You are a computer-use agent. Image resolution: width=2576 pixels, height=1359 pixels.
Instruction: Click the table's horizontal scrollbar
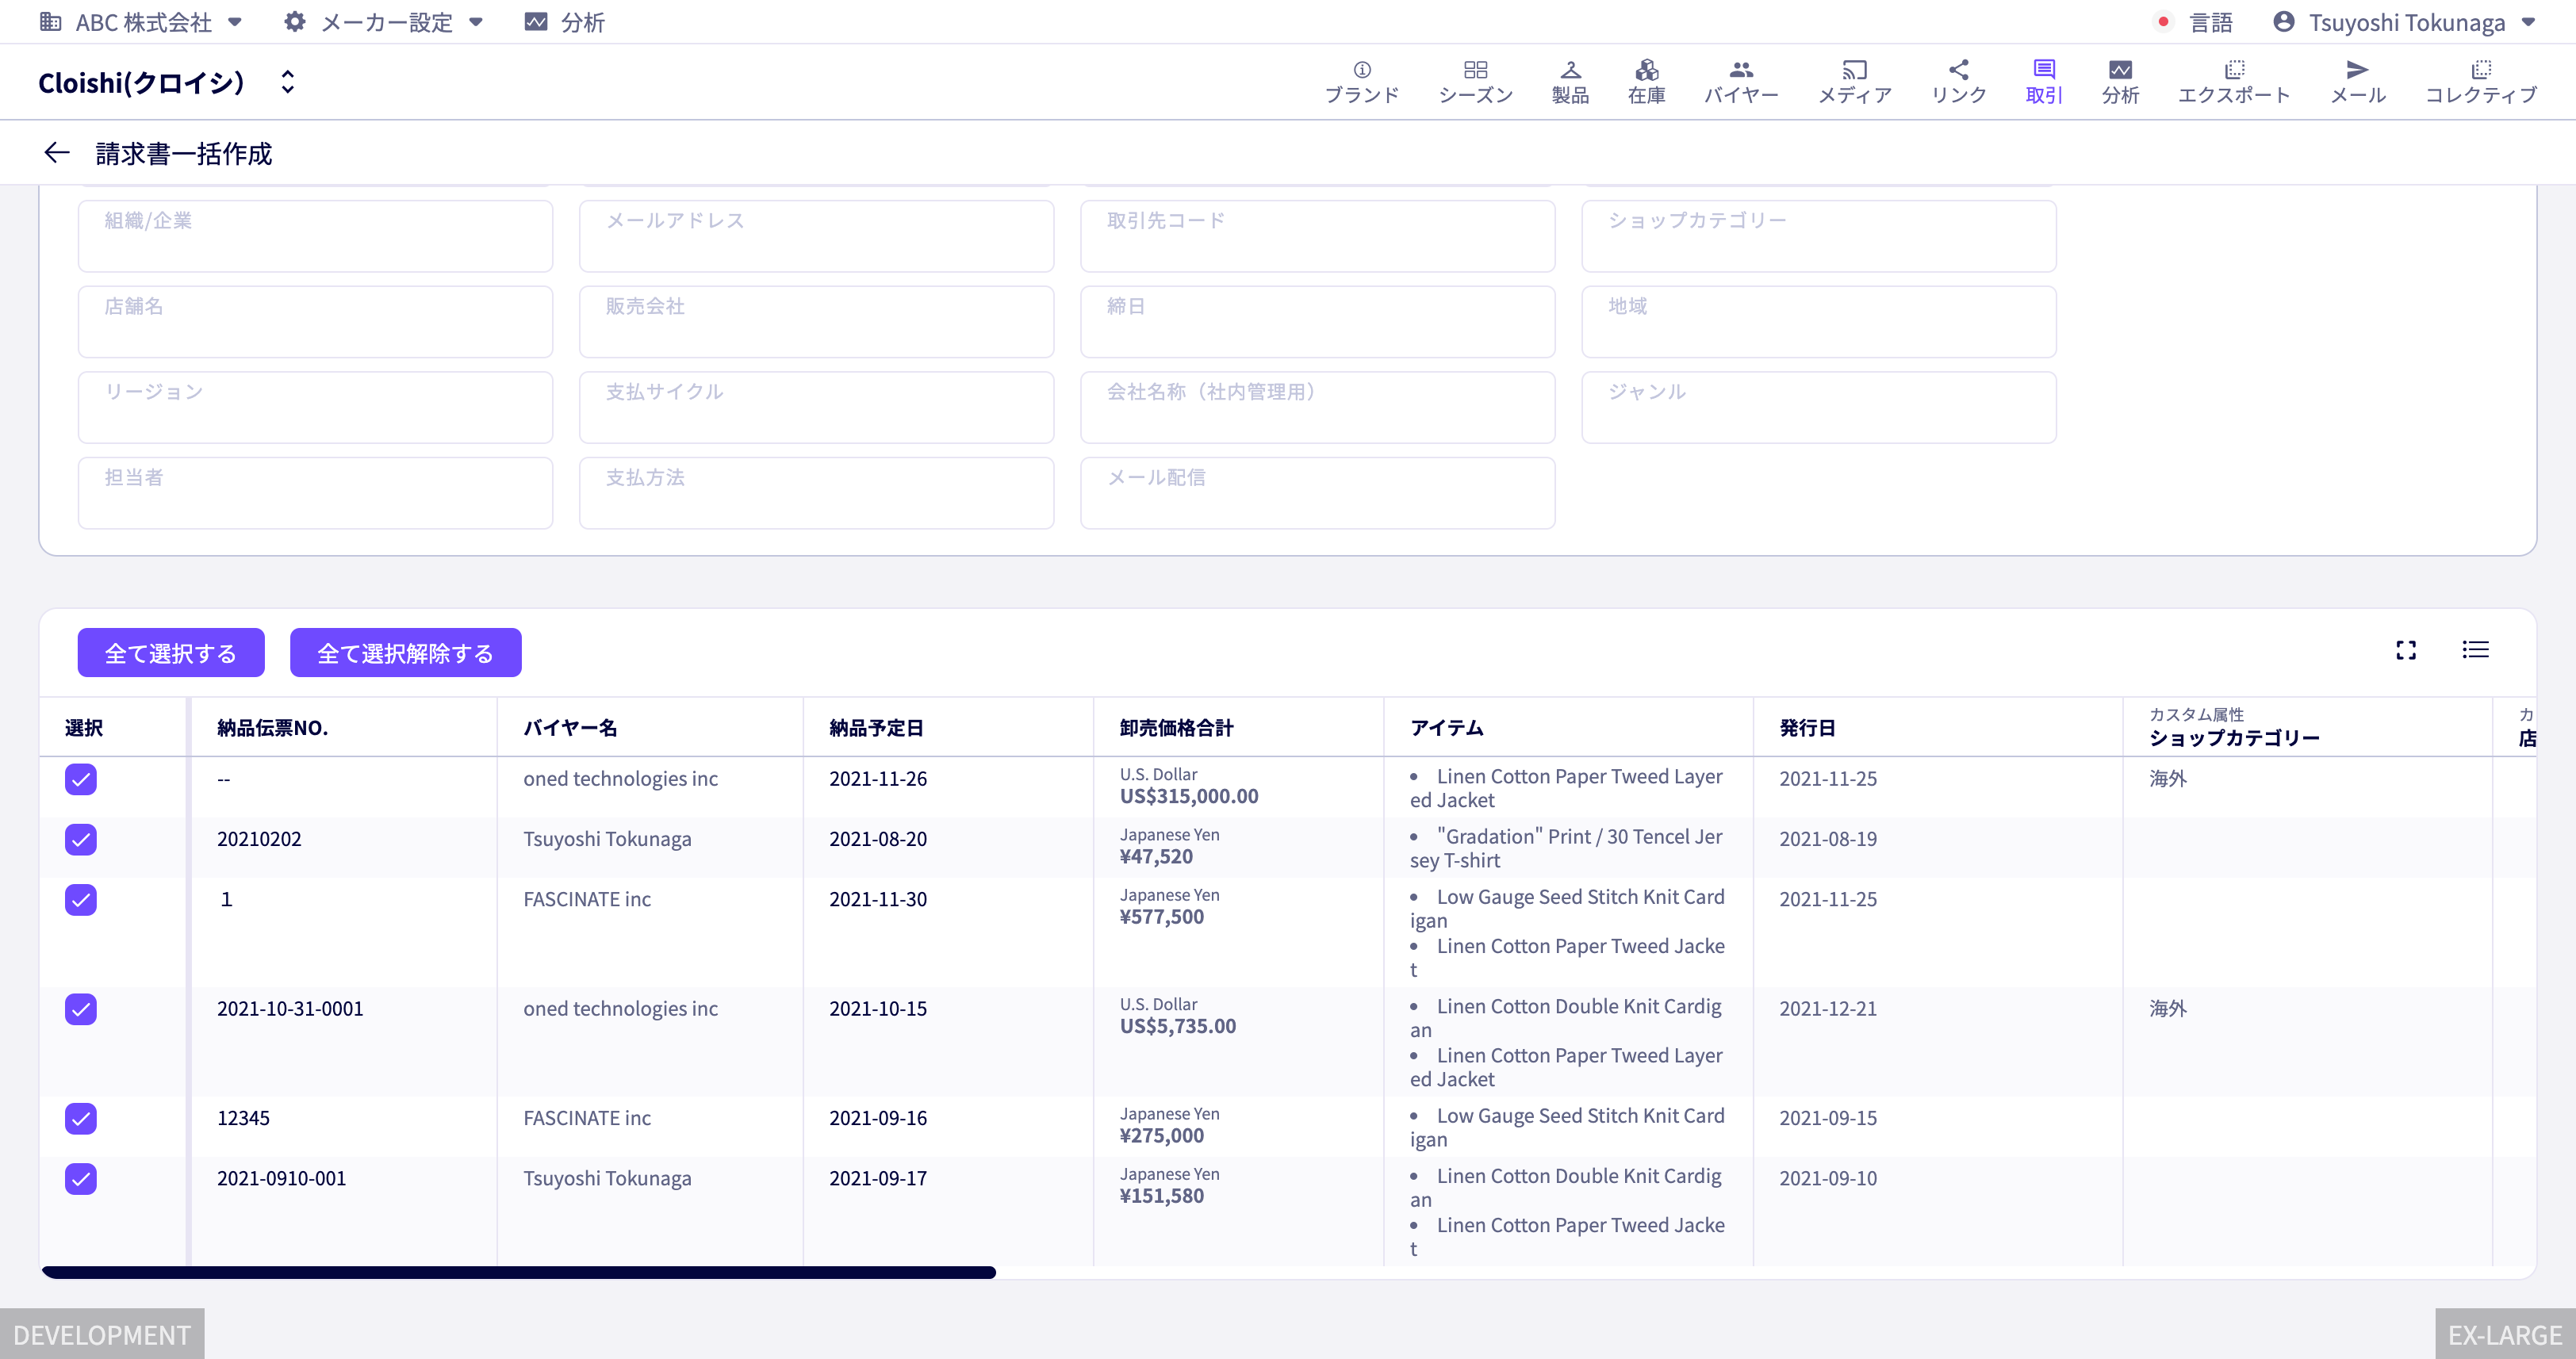point(519,1272)
